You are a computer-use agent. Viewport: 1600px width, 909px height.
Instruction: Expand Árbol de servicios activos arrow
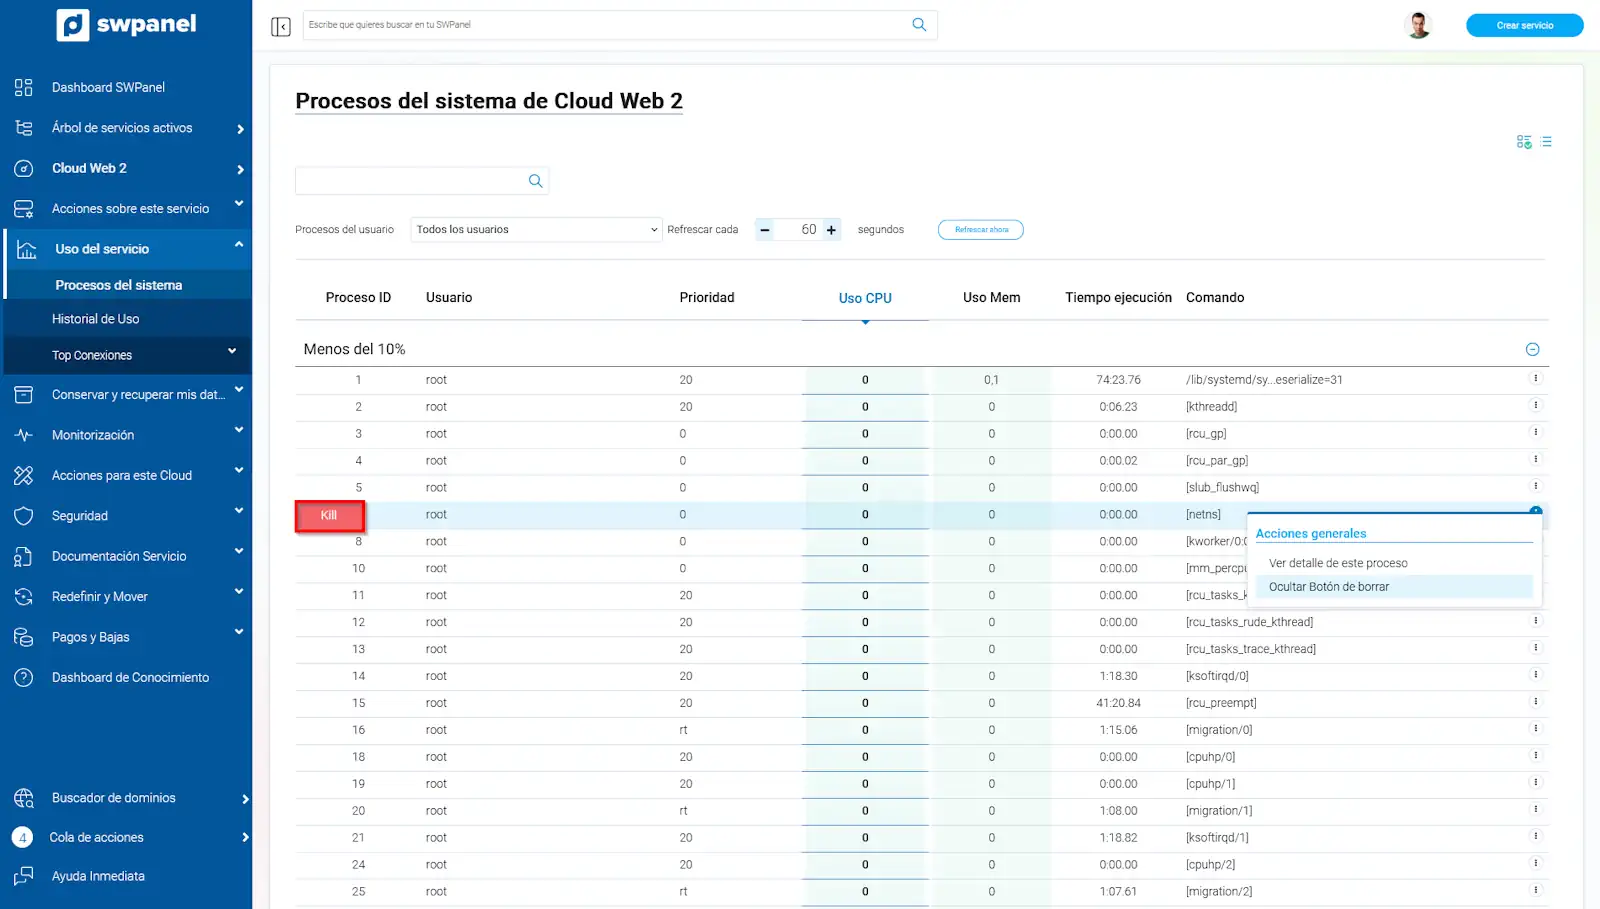point(240,129)
